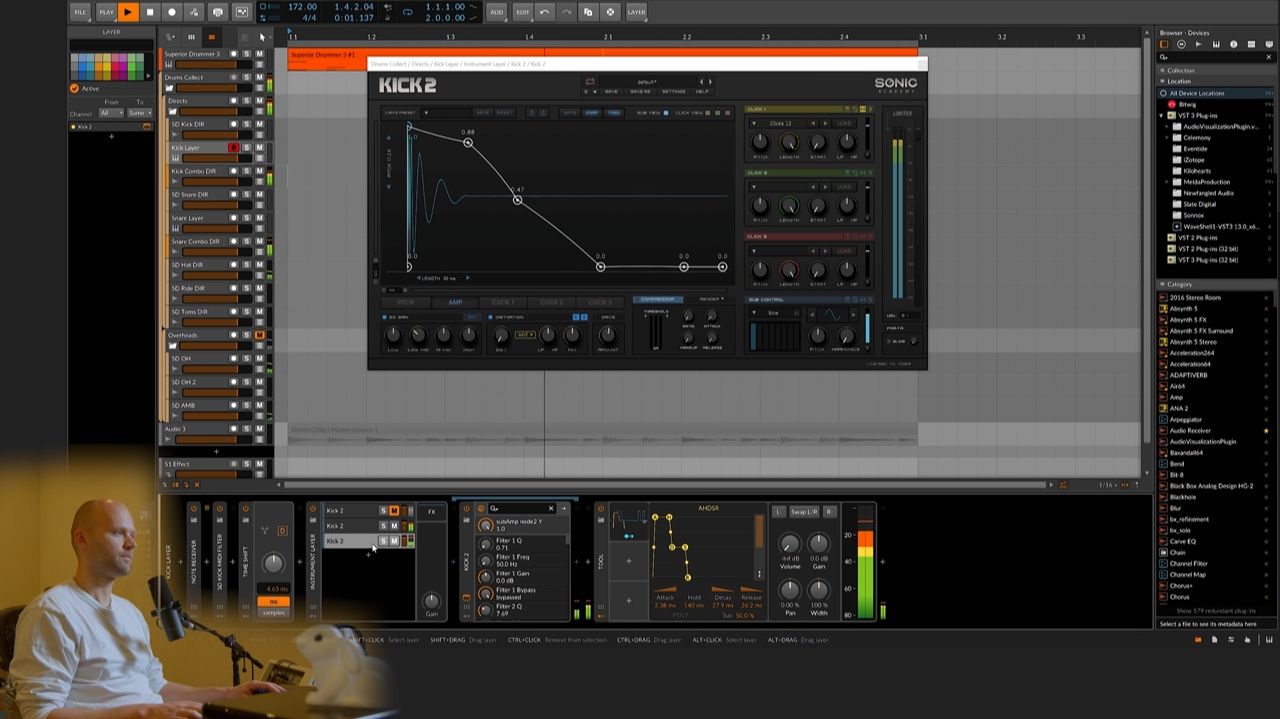Click SAVE in Kick 2 preset bar

[x=609, y=91]
